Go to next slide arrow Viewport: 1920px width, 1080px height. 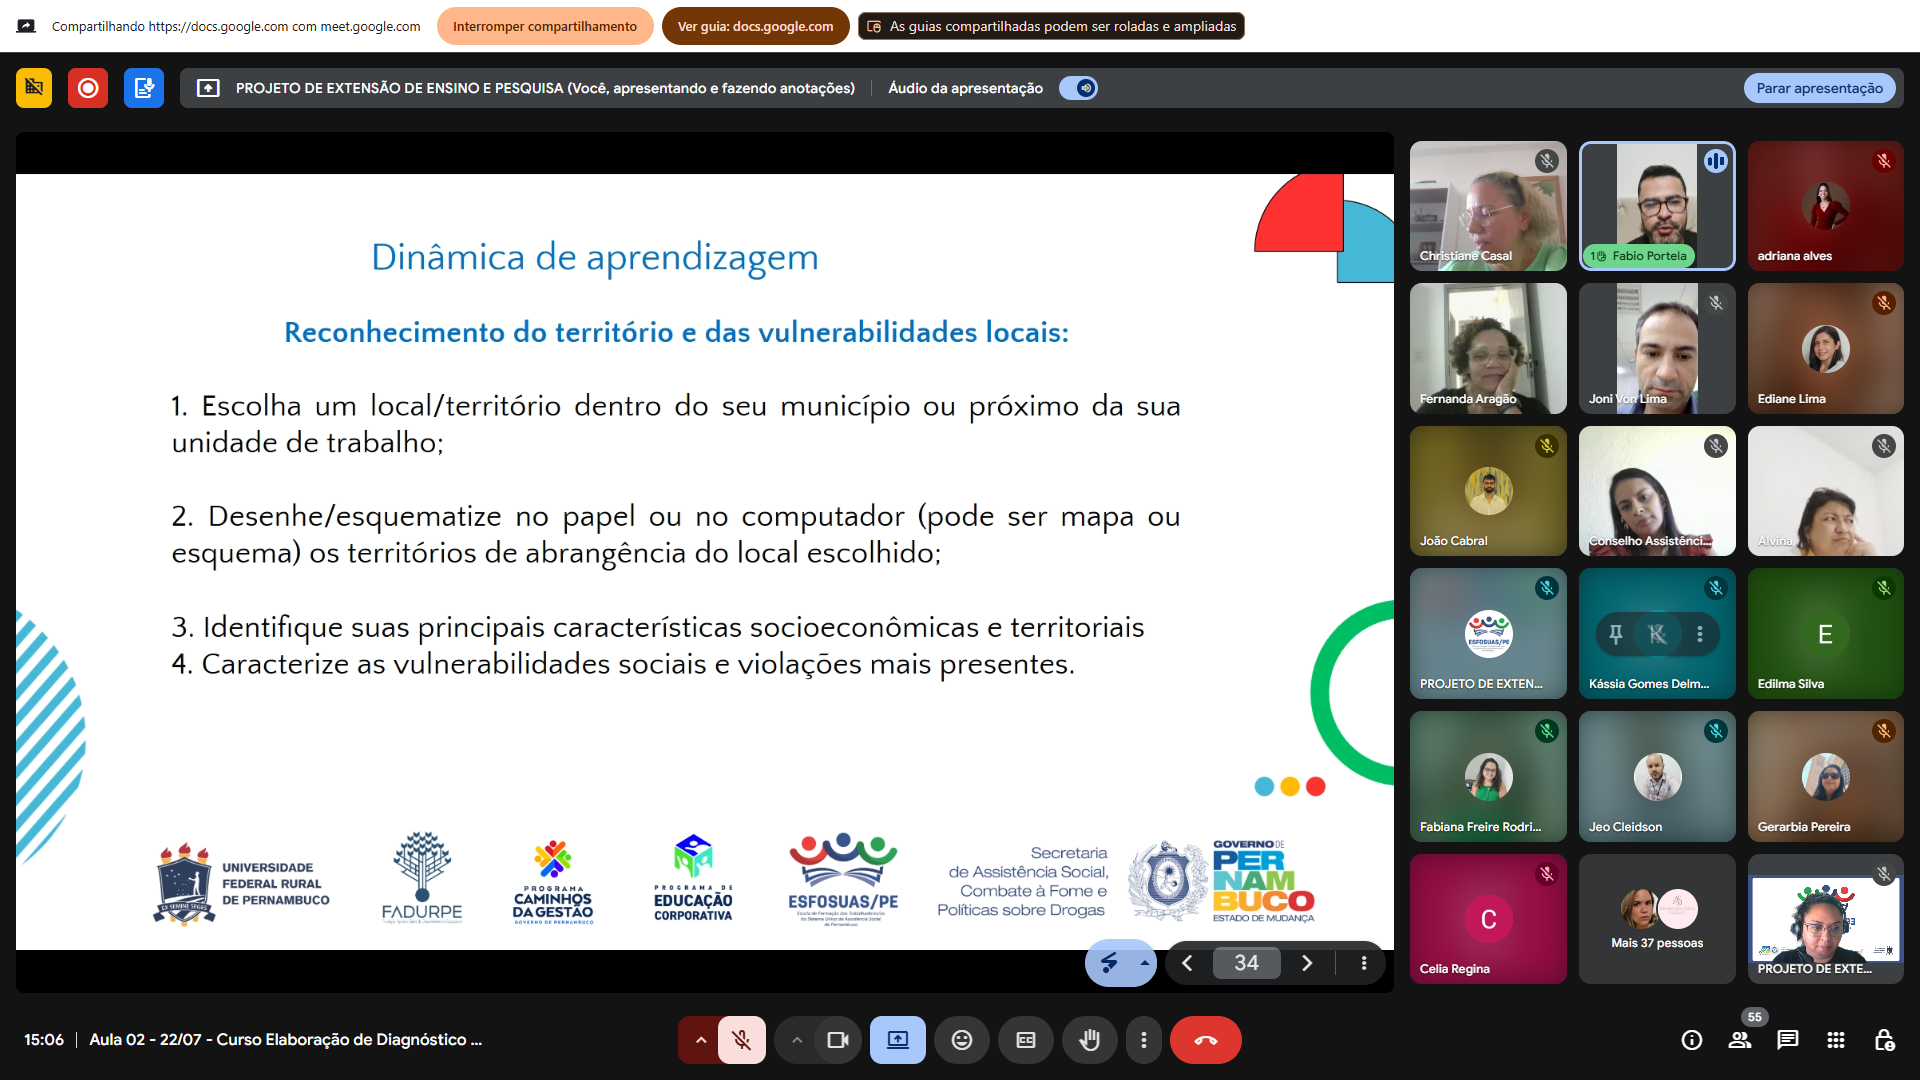tap(1306, 963)
